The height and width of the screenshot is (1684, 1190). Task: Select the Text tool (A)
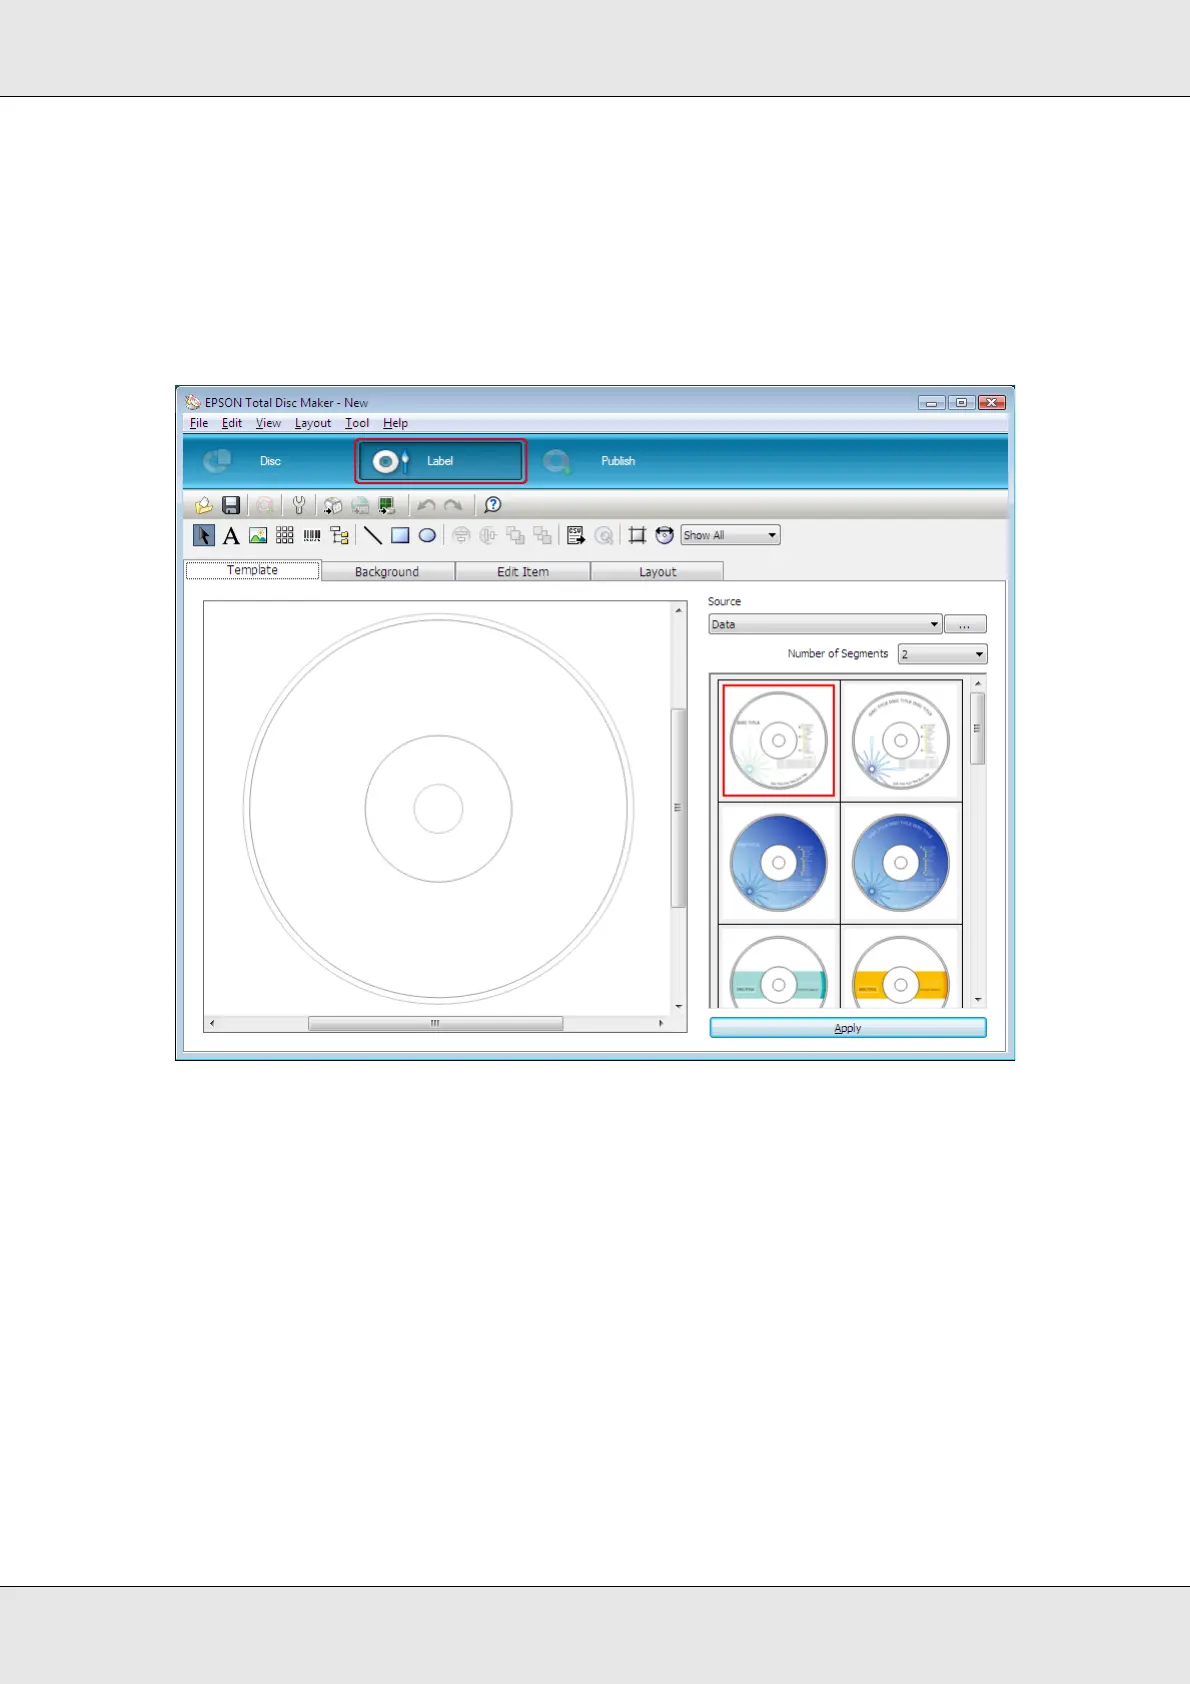pyautogui.click(x=231, y=535)
